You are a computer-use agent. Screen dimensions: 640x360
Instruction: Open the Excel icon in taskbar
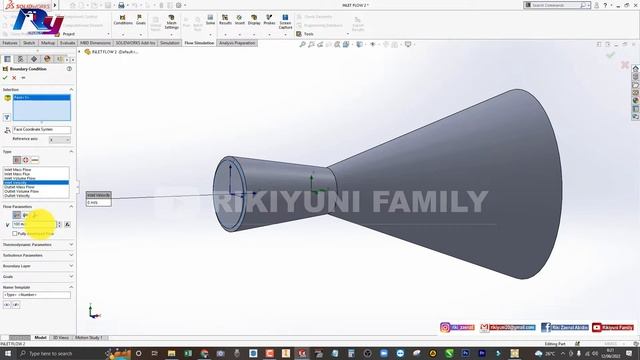[188, 353]
